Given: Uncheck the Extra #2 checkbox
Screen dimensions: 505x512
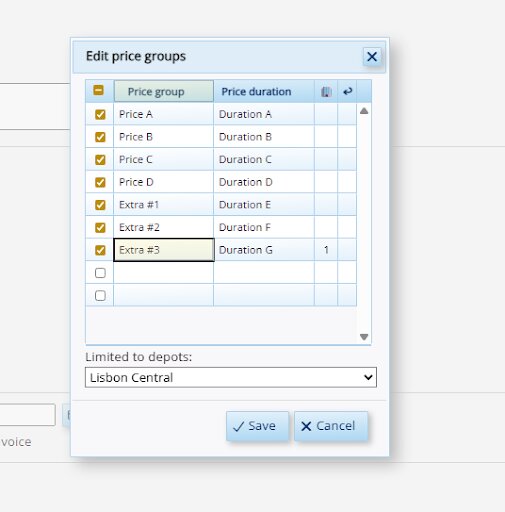Looking at the screenshot, I should [100, 228].
